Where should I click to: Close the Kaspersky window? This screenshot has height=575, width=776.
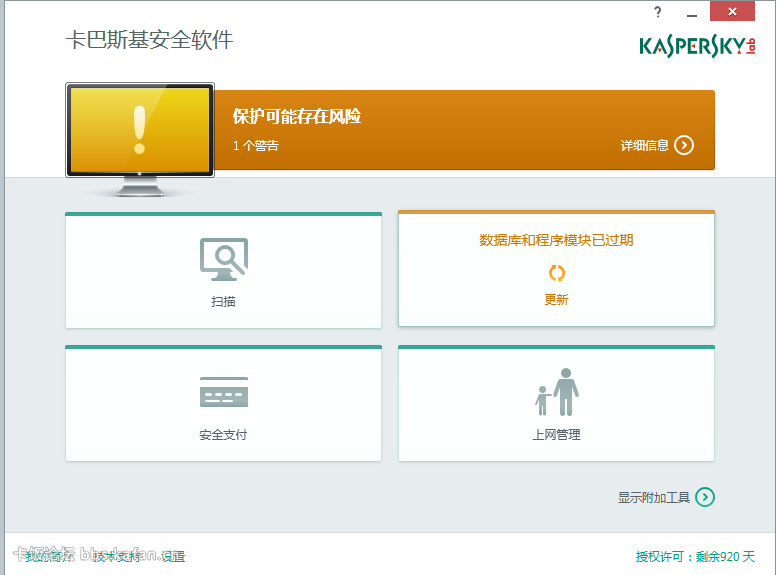pos(732,11)
